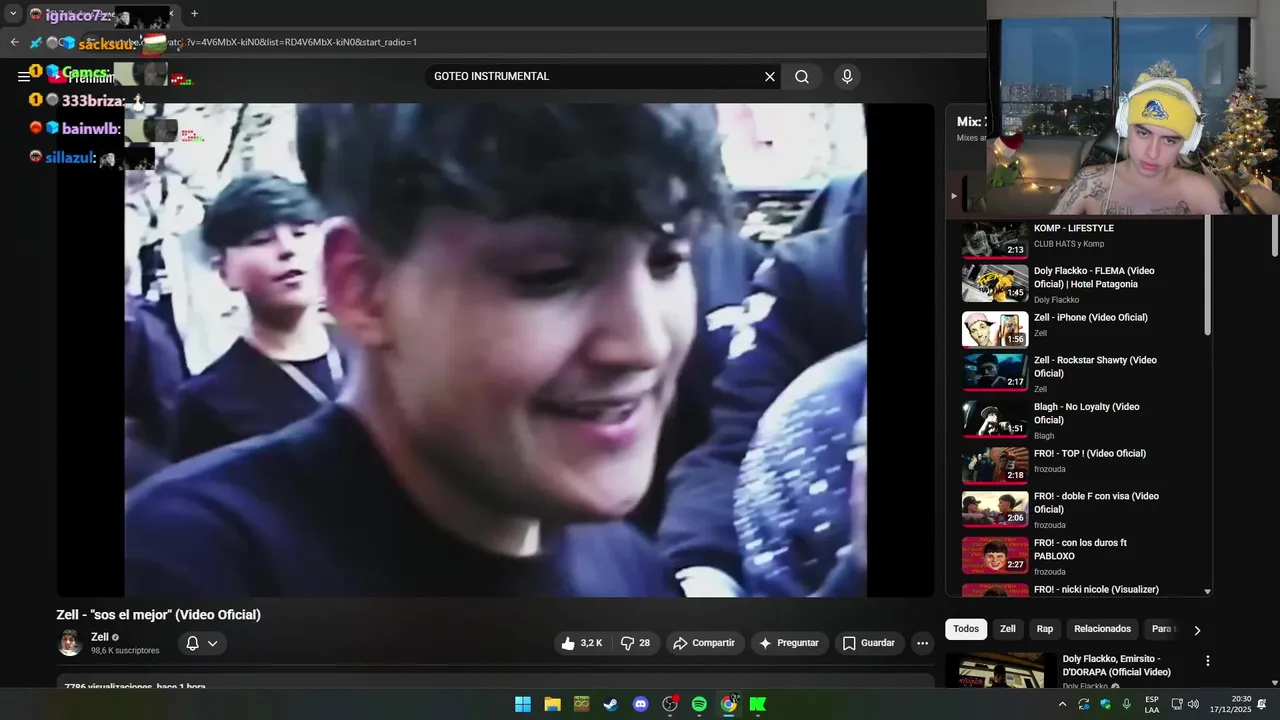Show hidden system tray icons
1280x720 pixels.
[1062, 704]
